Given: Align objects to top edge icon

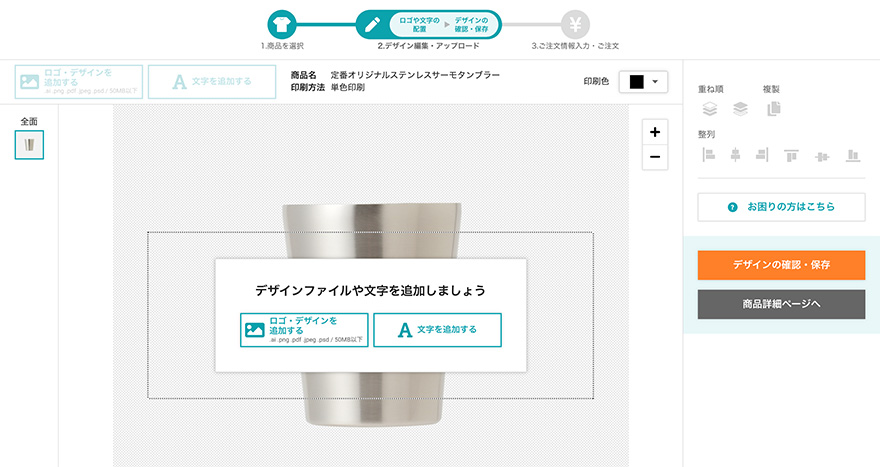Looking at the screenshot, I should click(x=791, y=155).
